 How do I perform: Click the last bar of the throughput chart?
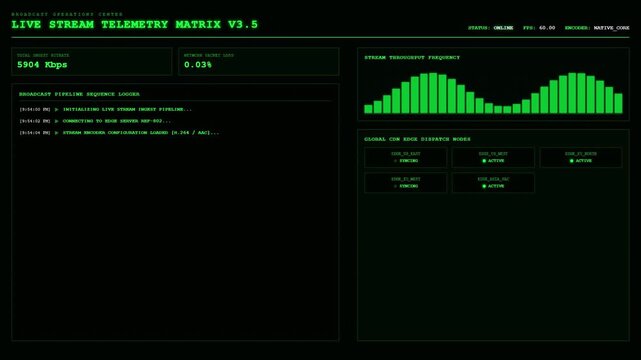tap(619, 103)
